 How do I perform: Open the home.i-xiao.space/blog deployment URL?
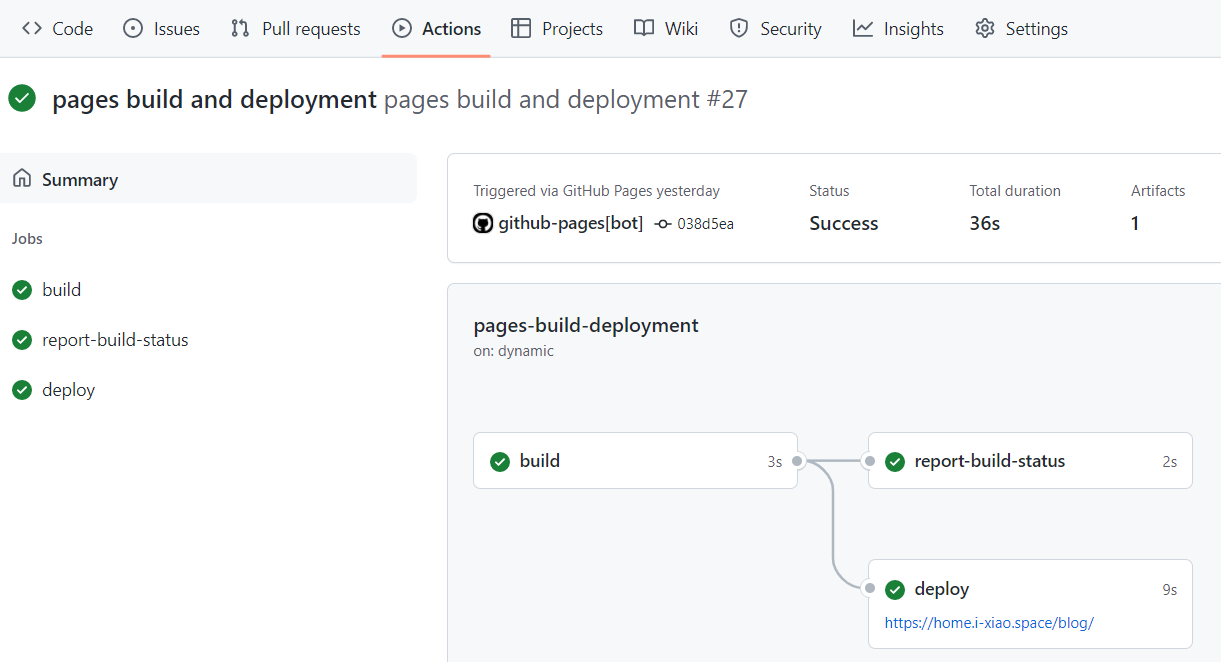click(x=989, y=622)
